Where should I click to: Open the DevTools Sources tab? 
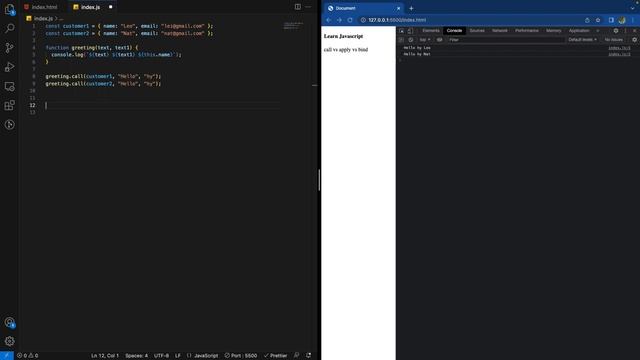pos(477,31)
